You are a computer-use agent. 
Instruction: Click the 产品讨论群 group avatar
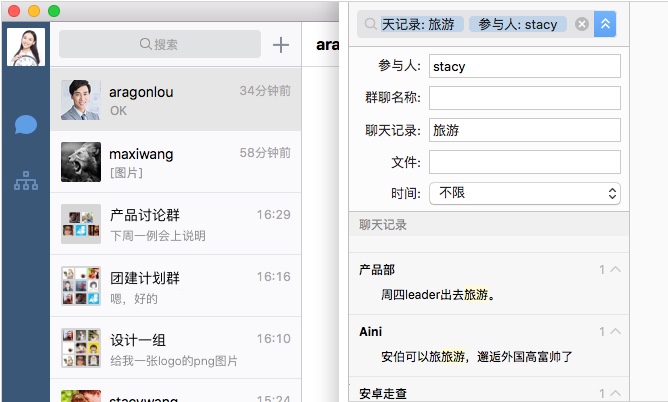81,224
